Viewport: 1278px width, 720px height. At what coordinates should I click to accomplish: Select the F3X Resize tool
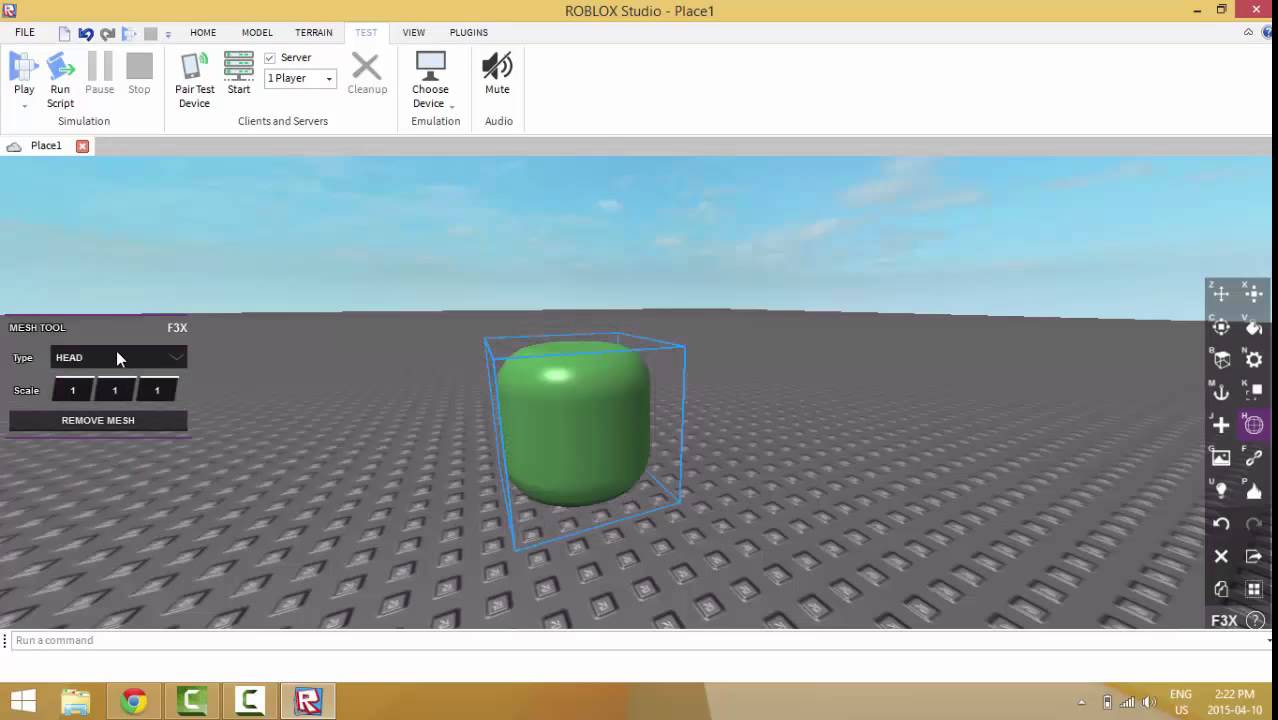coord(1254,294)
